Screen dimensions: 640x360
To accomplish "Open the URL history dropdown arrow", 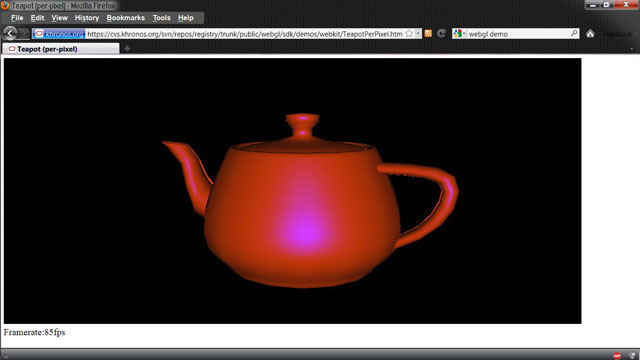I will point(418,34).
